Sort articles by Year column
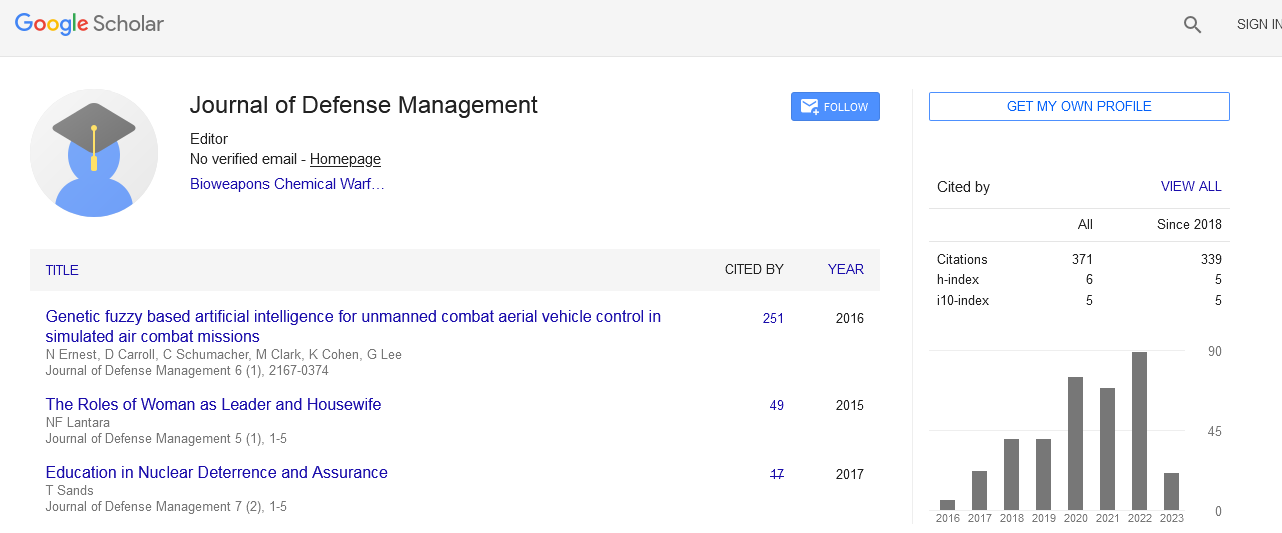Viewport: 1282px width, 533px height. click(845, 270)
